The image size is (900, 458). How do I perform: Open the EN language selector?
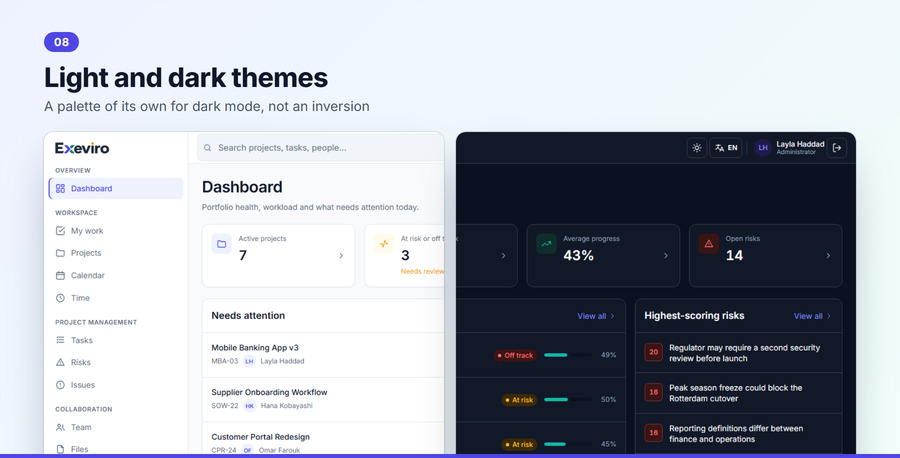[726, 148]
